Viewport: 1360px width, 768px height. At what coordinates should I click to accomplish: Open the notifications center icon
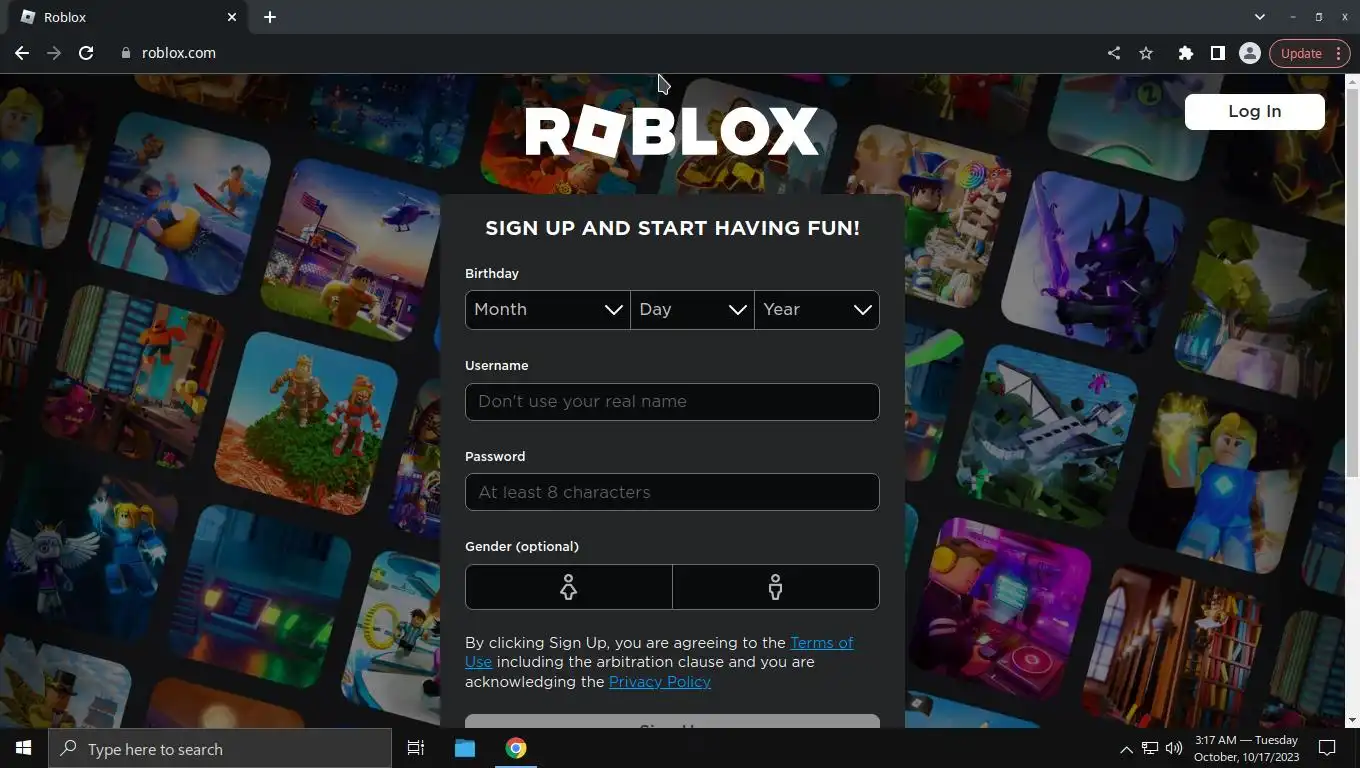[x=1327, y=748]
